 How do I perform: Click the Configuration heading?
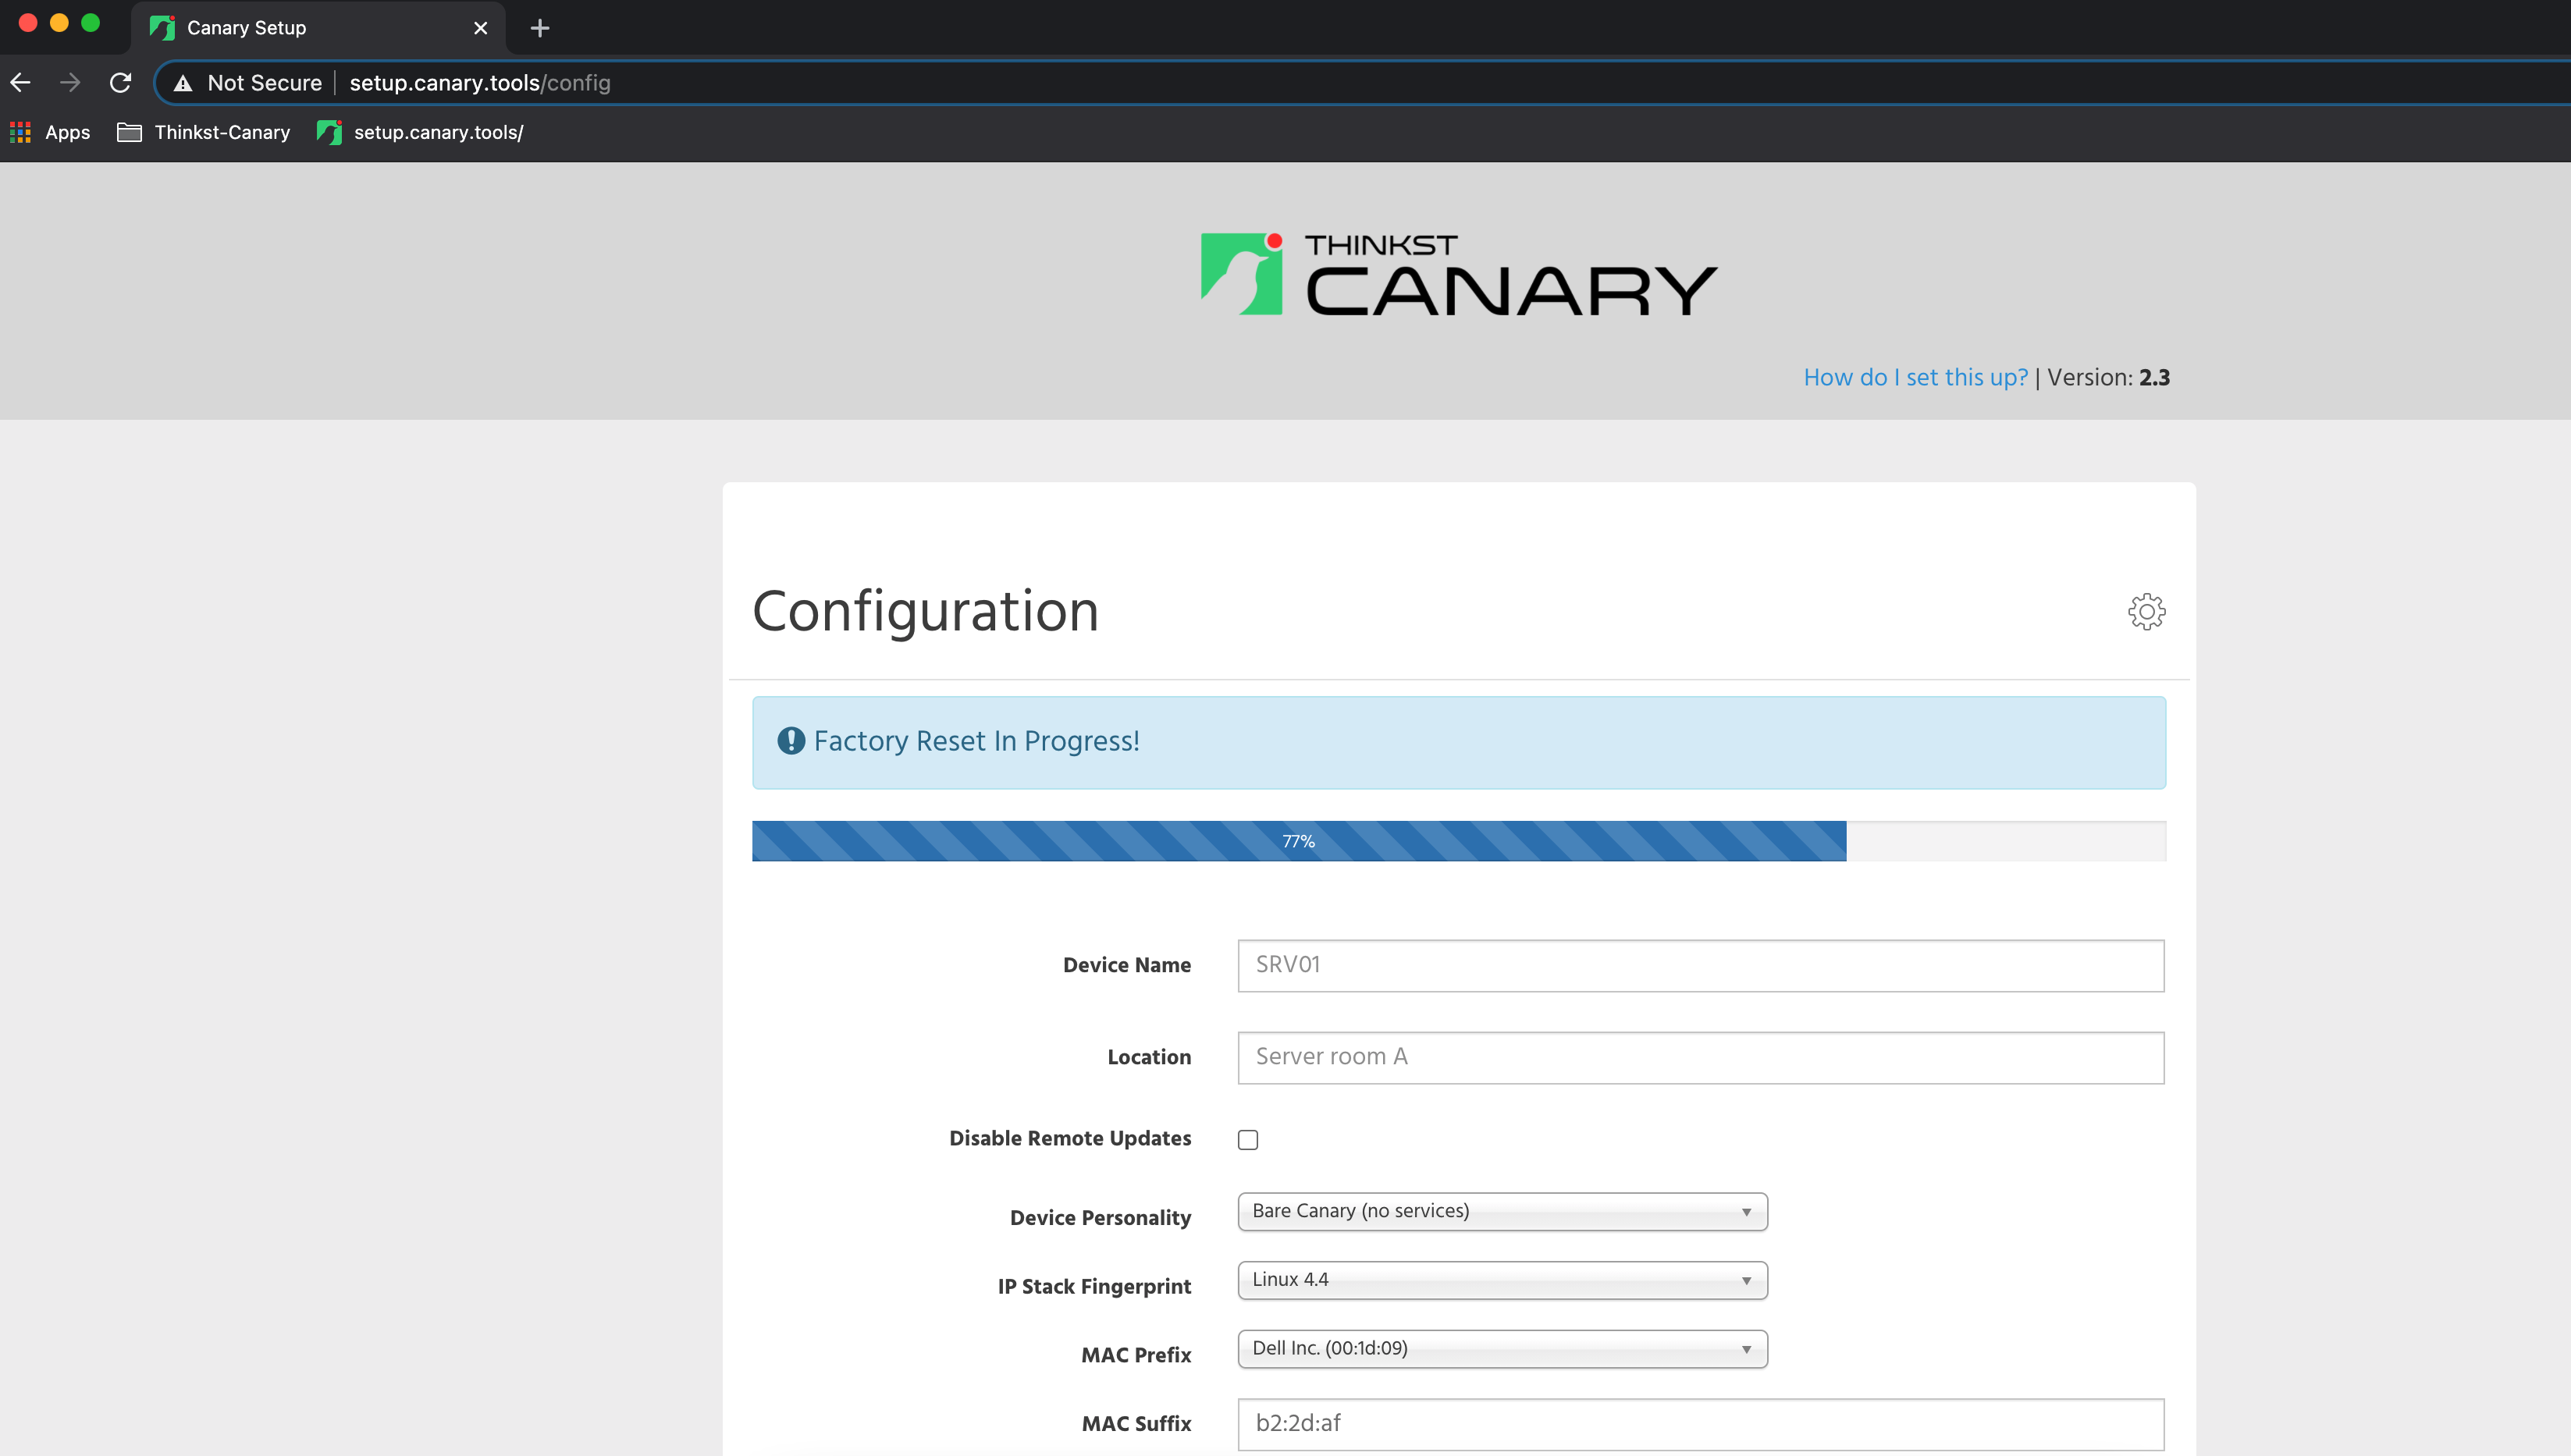tap(925, 611)
